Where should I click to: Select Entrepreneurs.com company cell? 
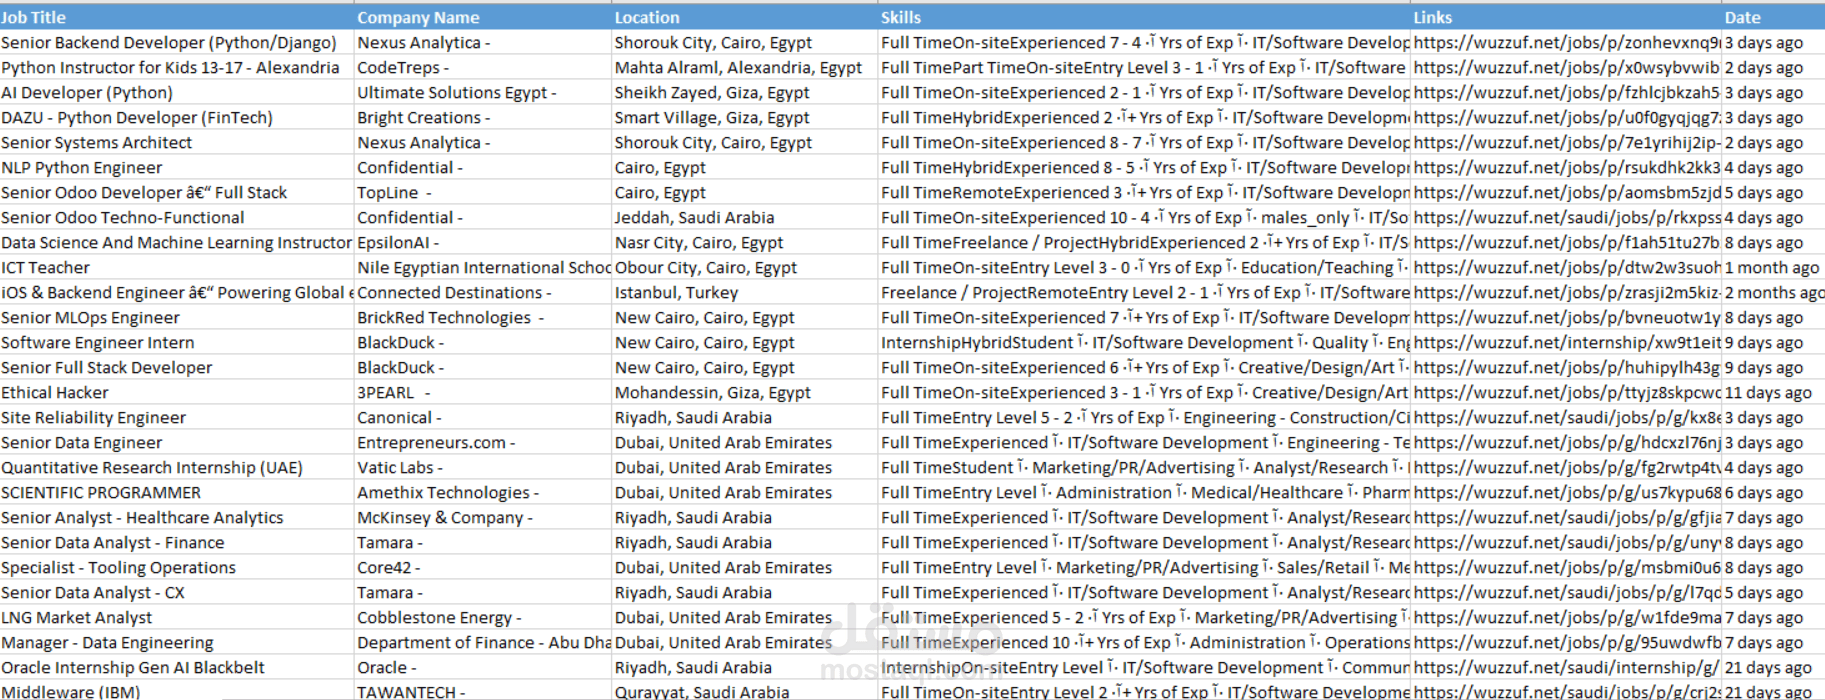(483, 442)
